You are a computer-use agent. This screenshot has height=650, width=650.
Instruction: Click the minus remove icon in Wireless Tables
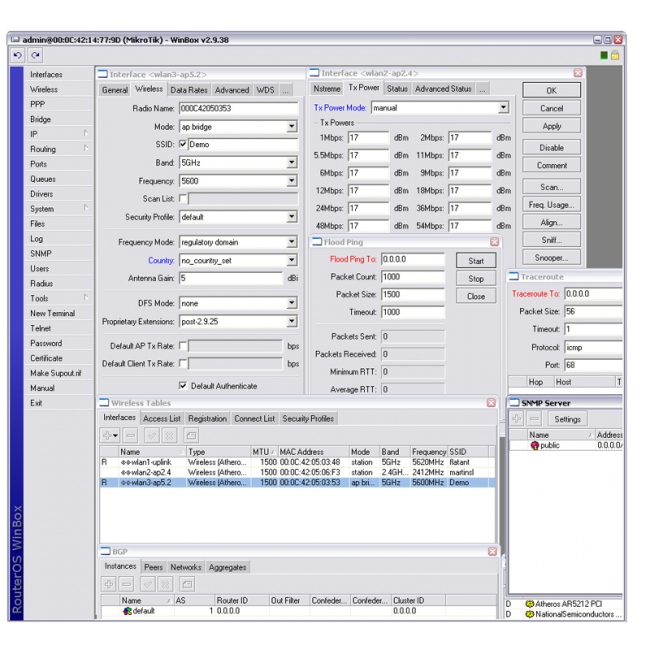click(x=131, y=435)
